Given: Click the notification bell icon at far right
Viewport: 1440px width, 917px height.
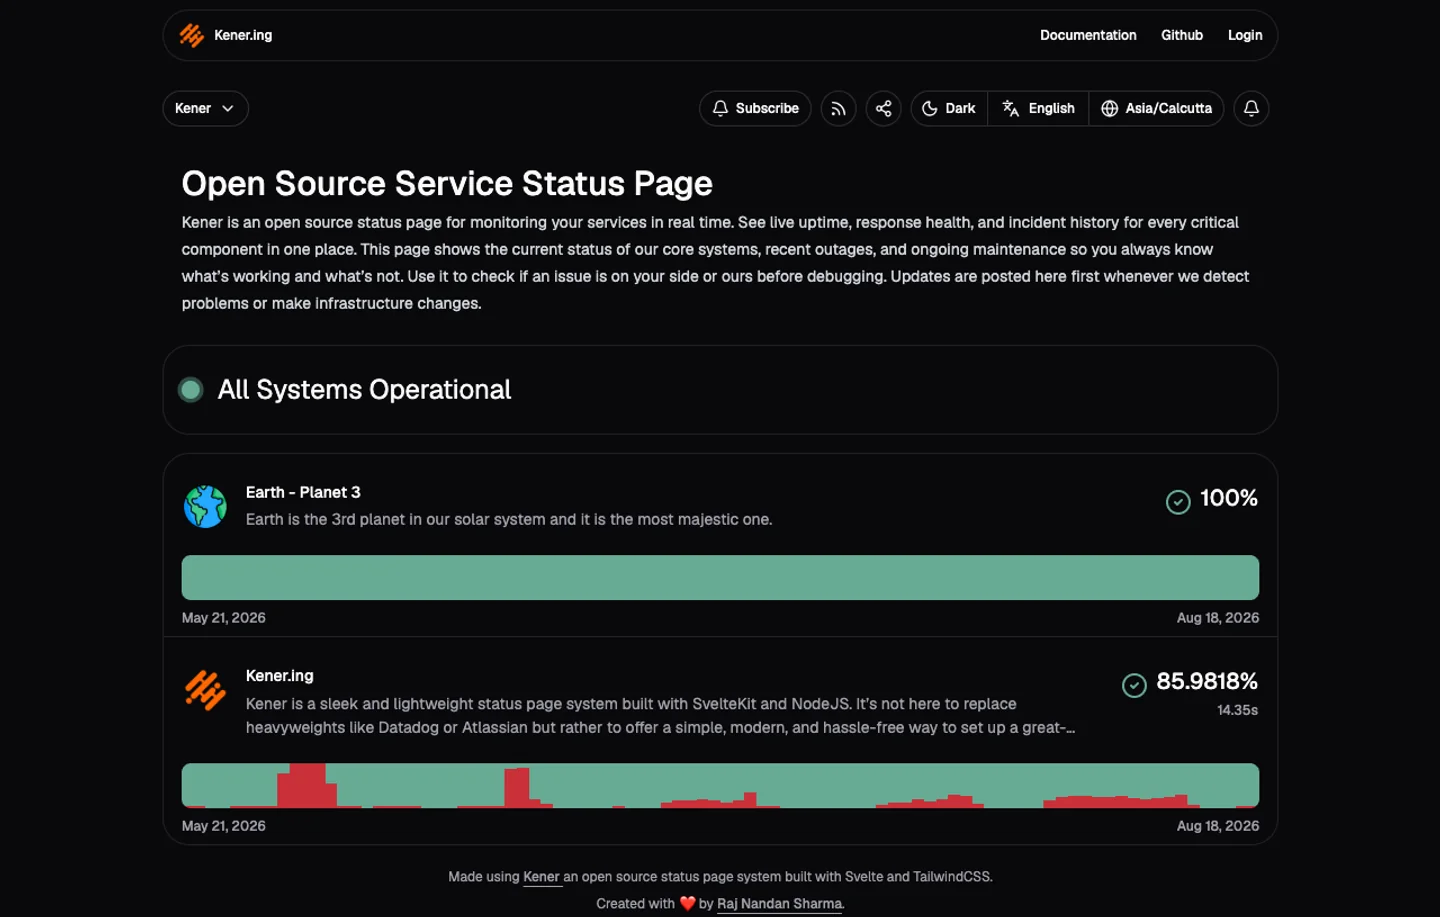Looking at the screenshot, I should (1251, 108).
